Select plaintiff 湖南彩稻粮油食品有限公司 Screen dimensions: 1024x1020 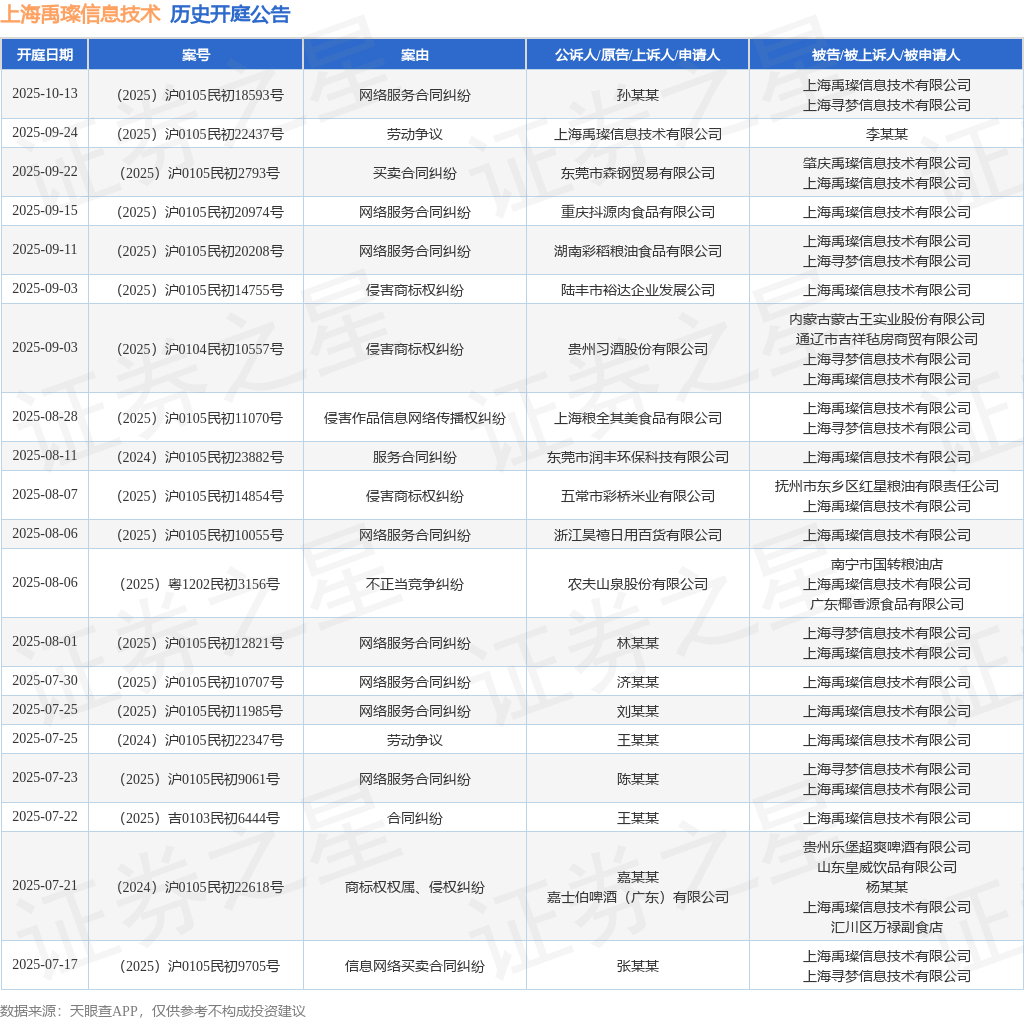pyautogui.click(x=637, y=251)
